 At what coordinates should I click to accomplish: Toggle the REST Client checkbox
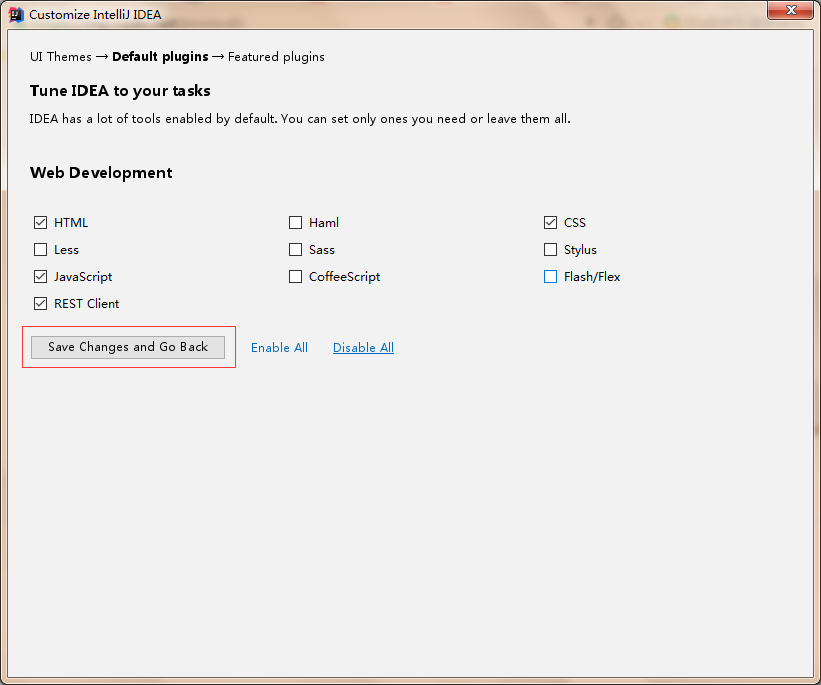pos(40,304)
